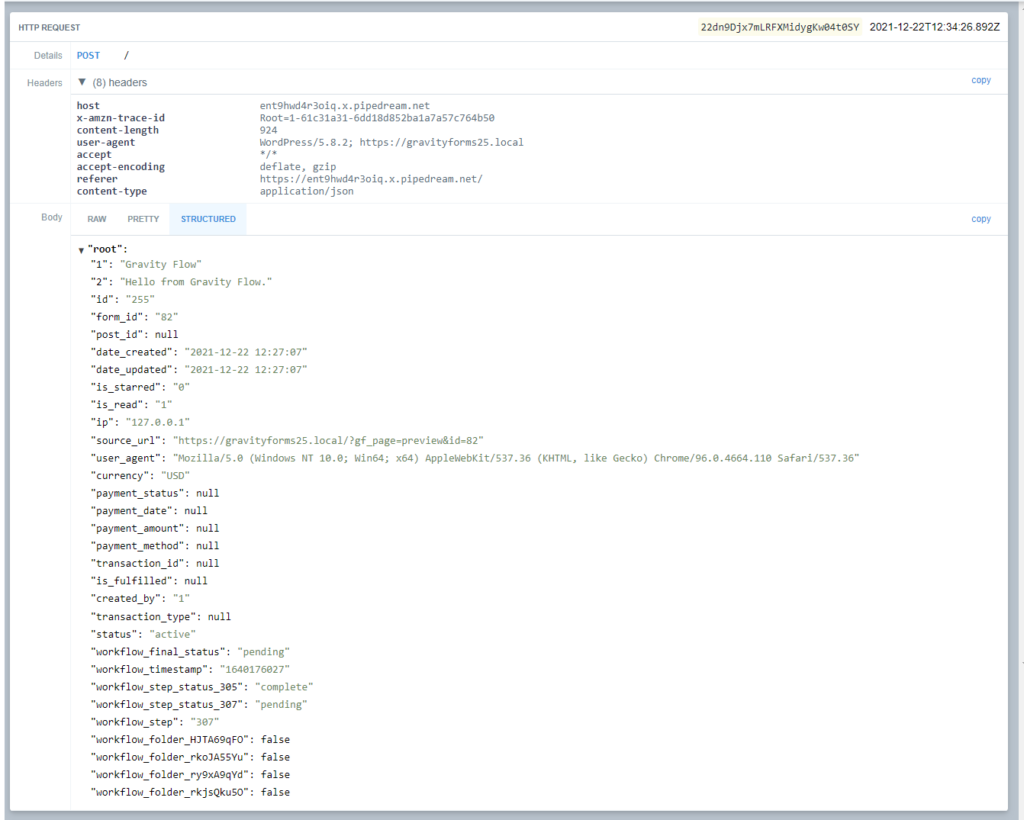Click the request ID 22dn9Djx7mLRFXMidygKw04t0SY
1024x820 pixels.
click(779, 27)
